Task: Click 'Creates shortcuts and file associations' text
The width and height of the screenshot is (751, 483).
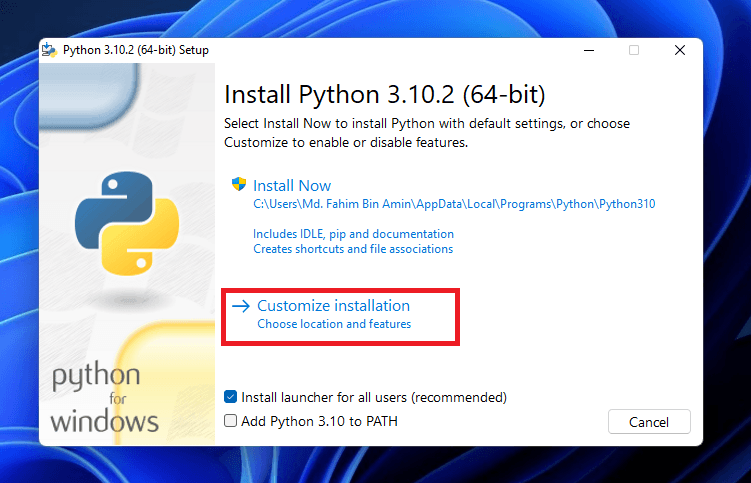Action: point(353,249)
